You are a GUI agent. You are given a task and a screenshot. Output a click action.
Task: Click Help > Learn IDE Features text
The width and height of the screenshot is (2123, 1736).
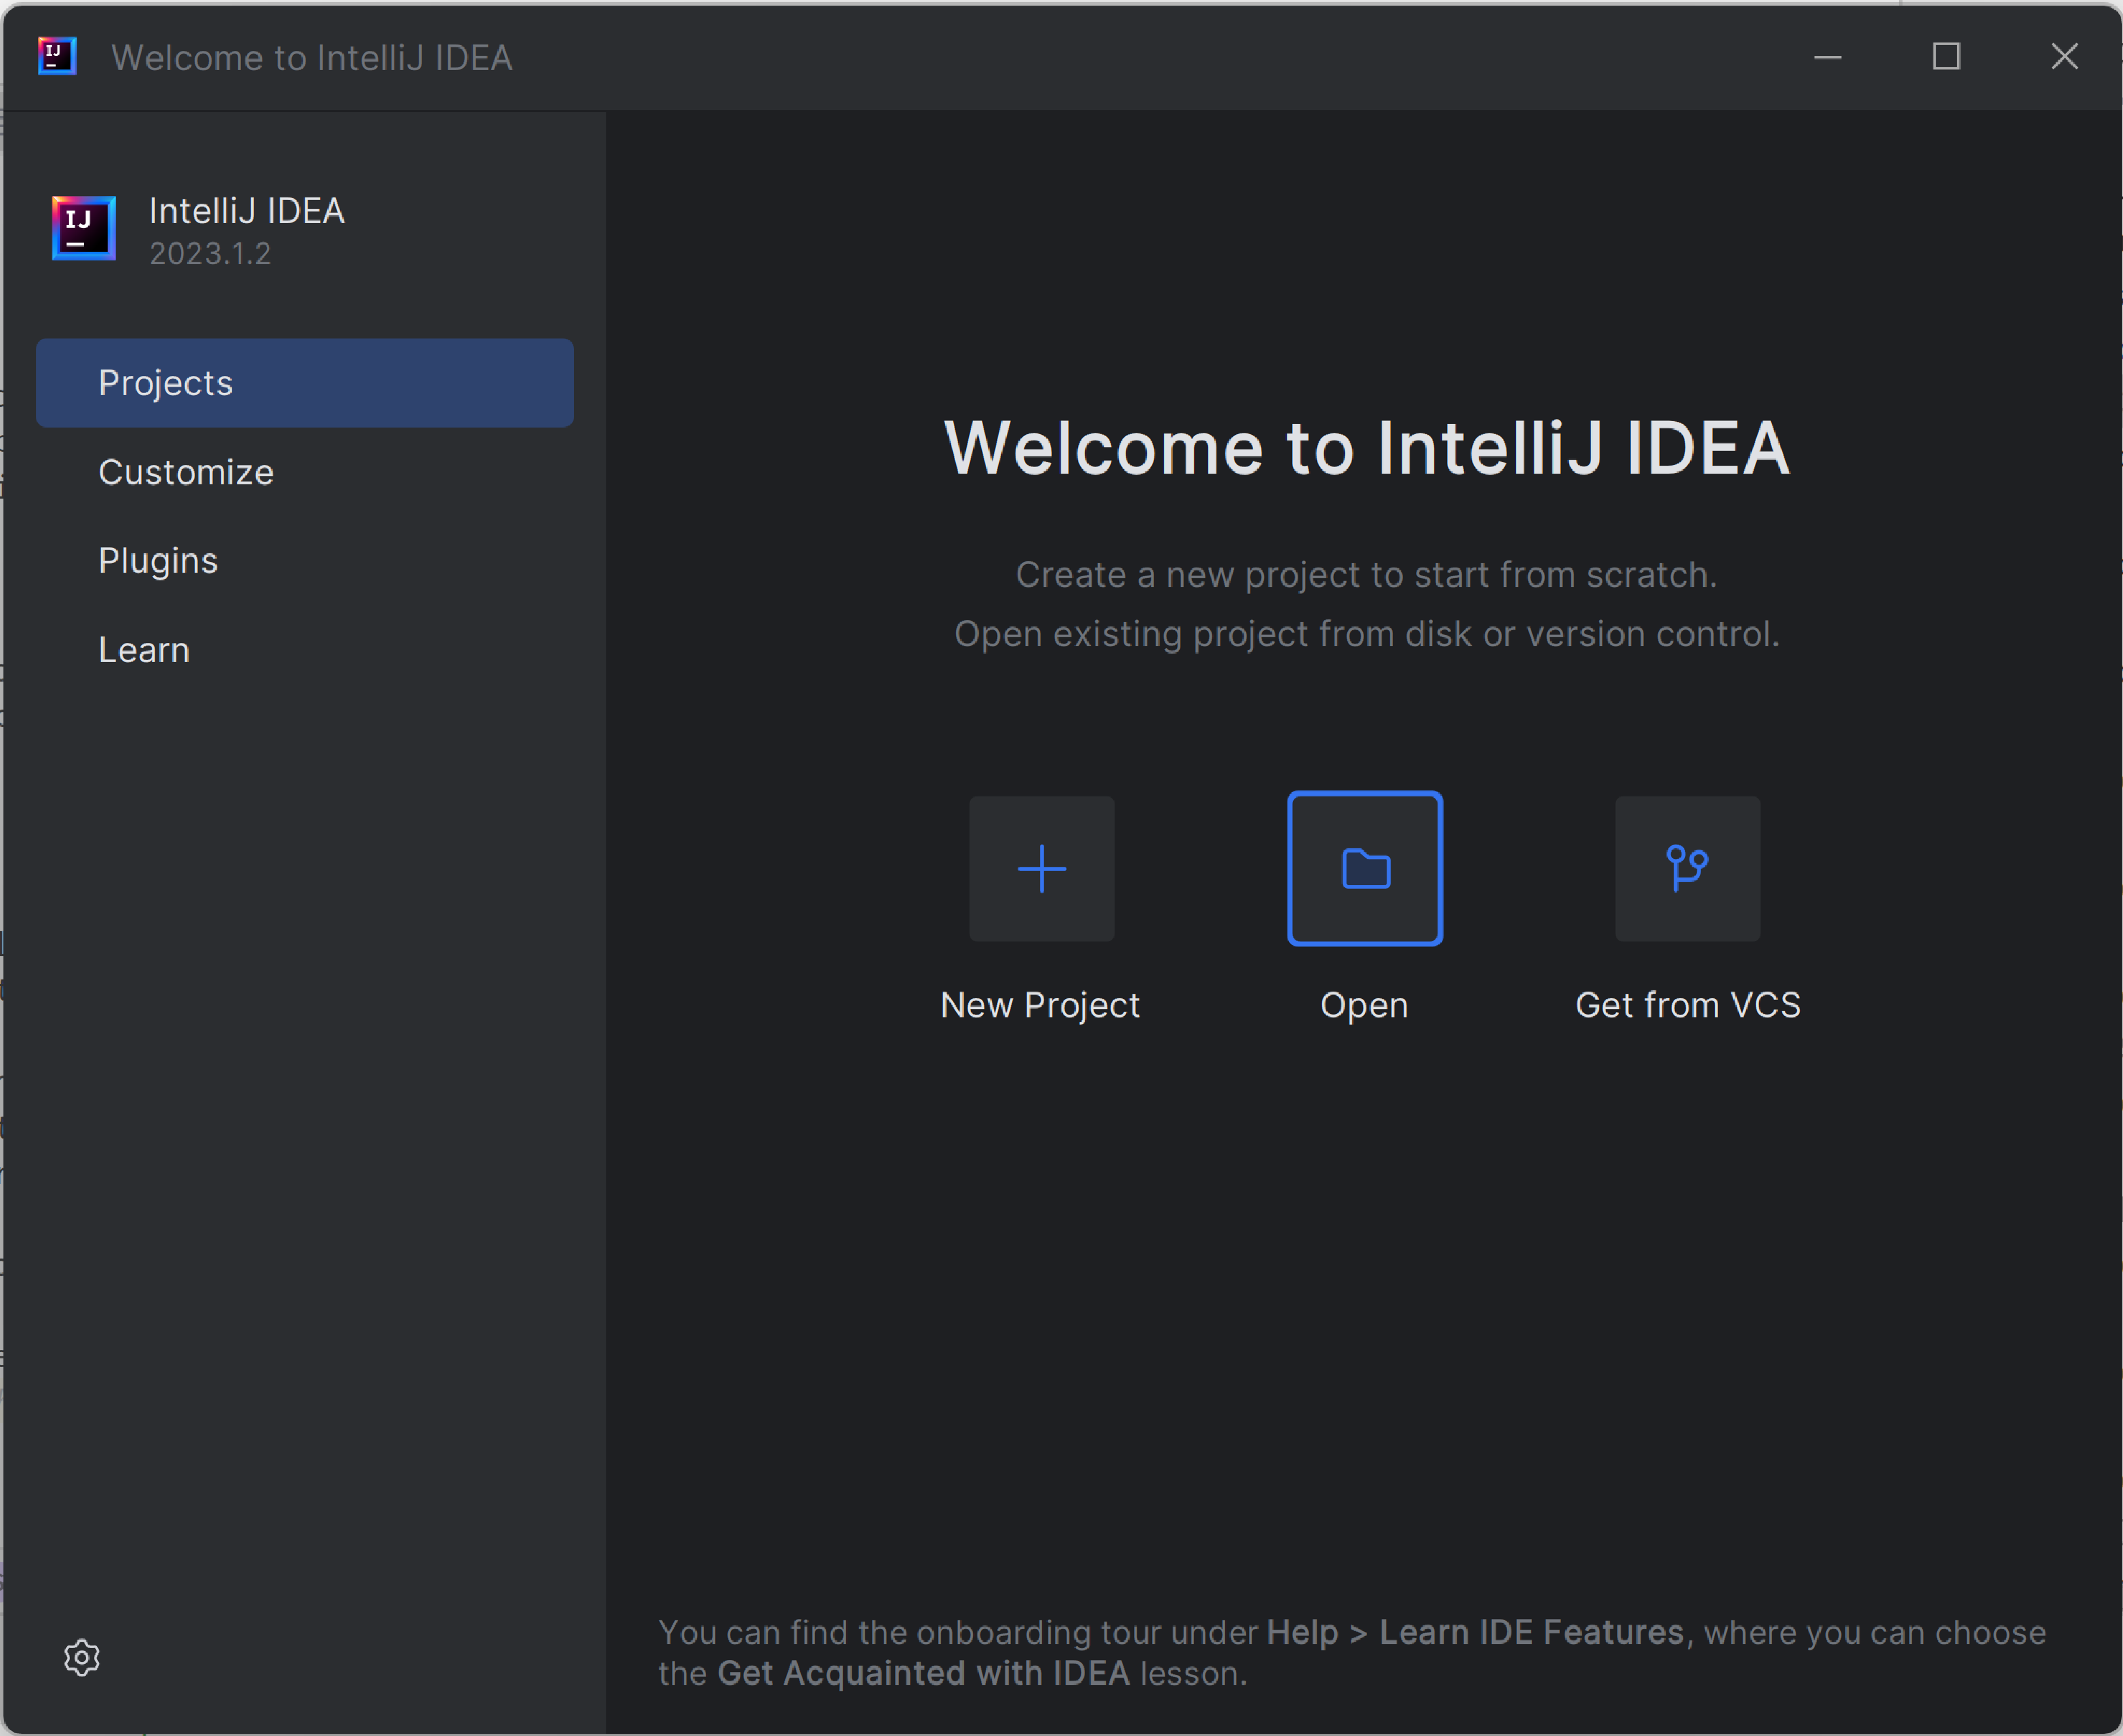click(1474, 1632)
